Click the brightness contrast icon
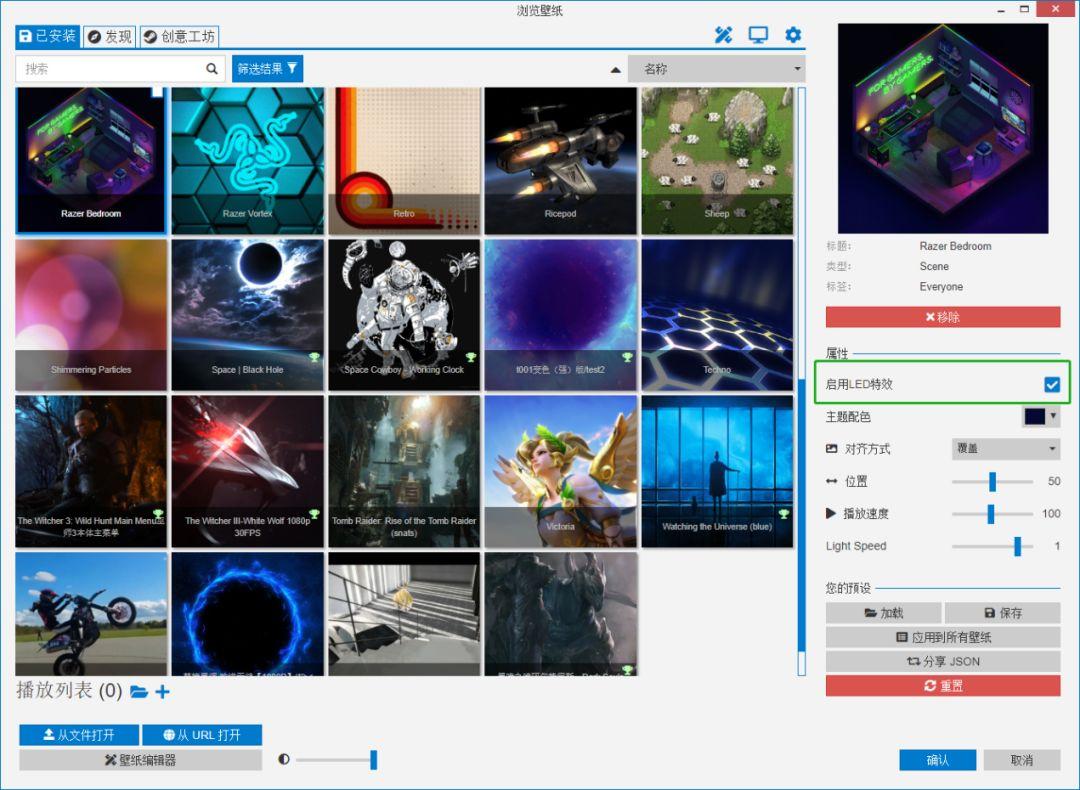The width and height of the screenshot is (1080, 790). pos(284,760)
